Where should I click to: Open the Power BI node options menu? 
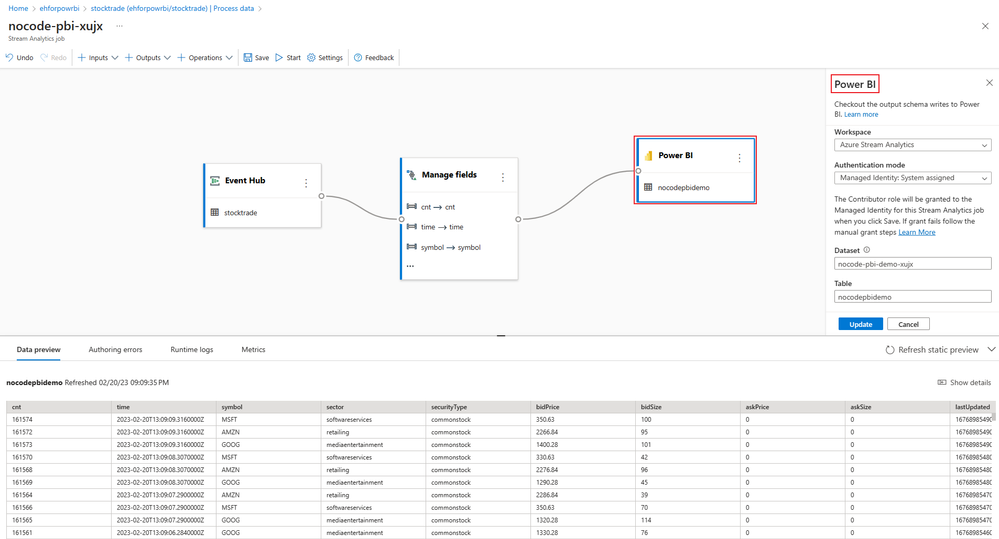pyautogui.click(x=739, y=158)
